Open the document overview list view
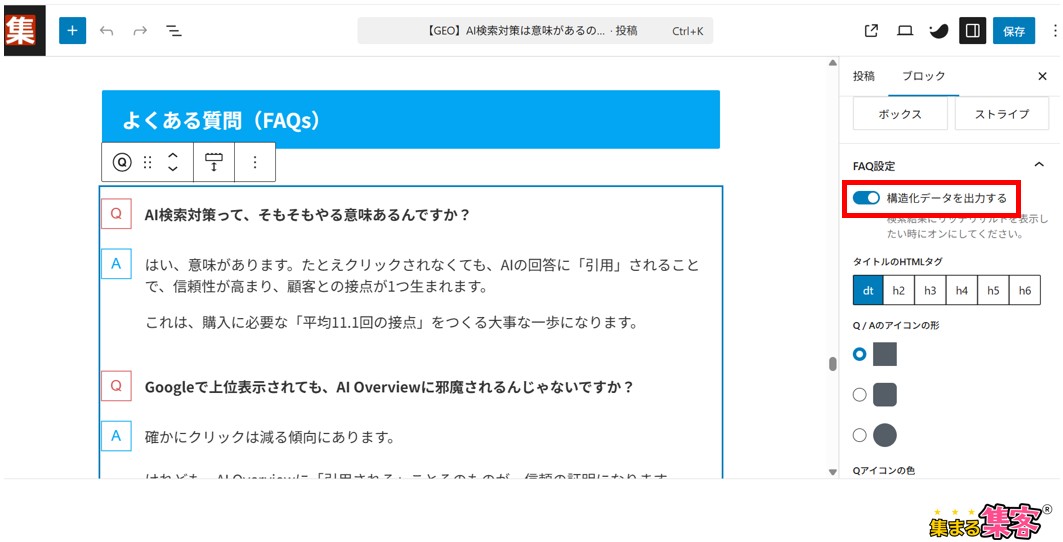Viewport: 1063px width, 542px height. [174, 31]
